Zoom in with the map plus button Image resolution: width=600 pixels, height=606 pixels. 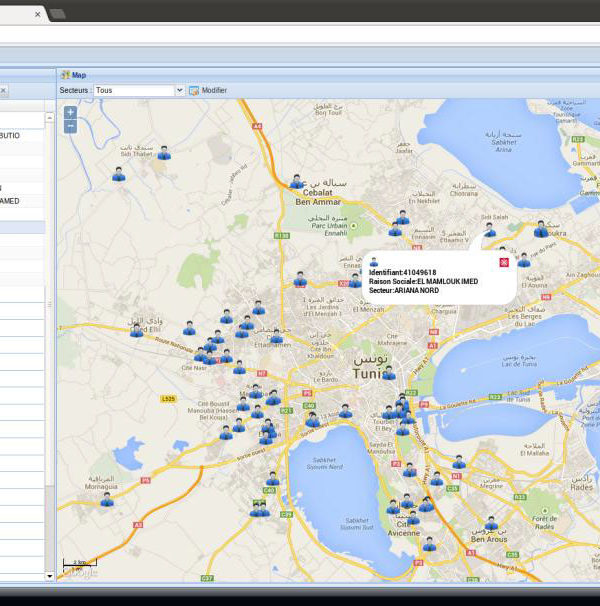point(70,113)
